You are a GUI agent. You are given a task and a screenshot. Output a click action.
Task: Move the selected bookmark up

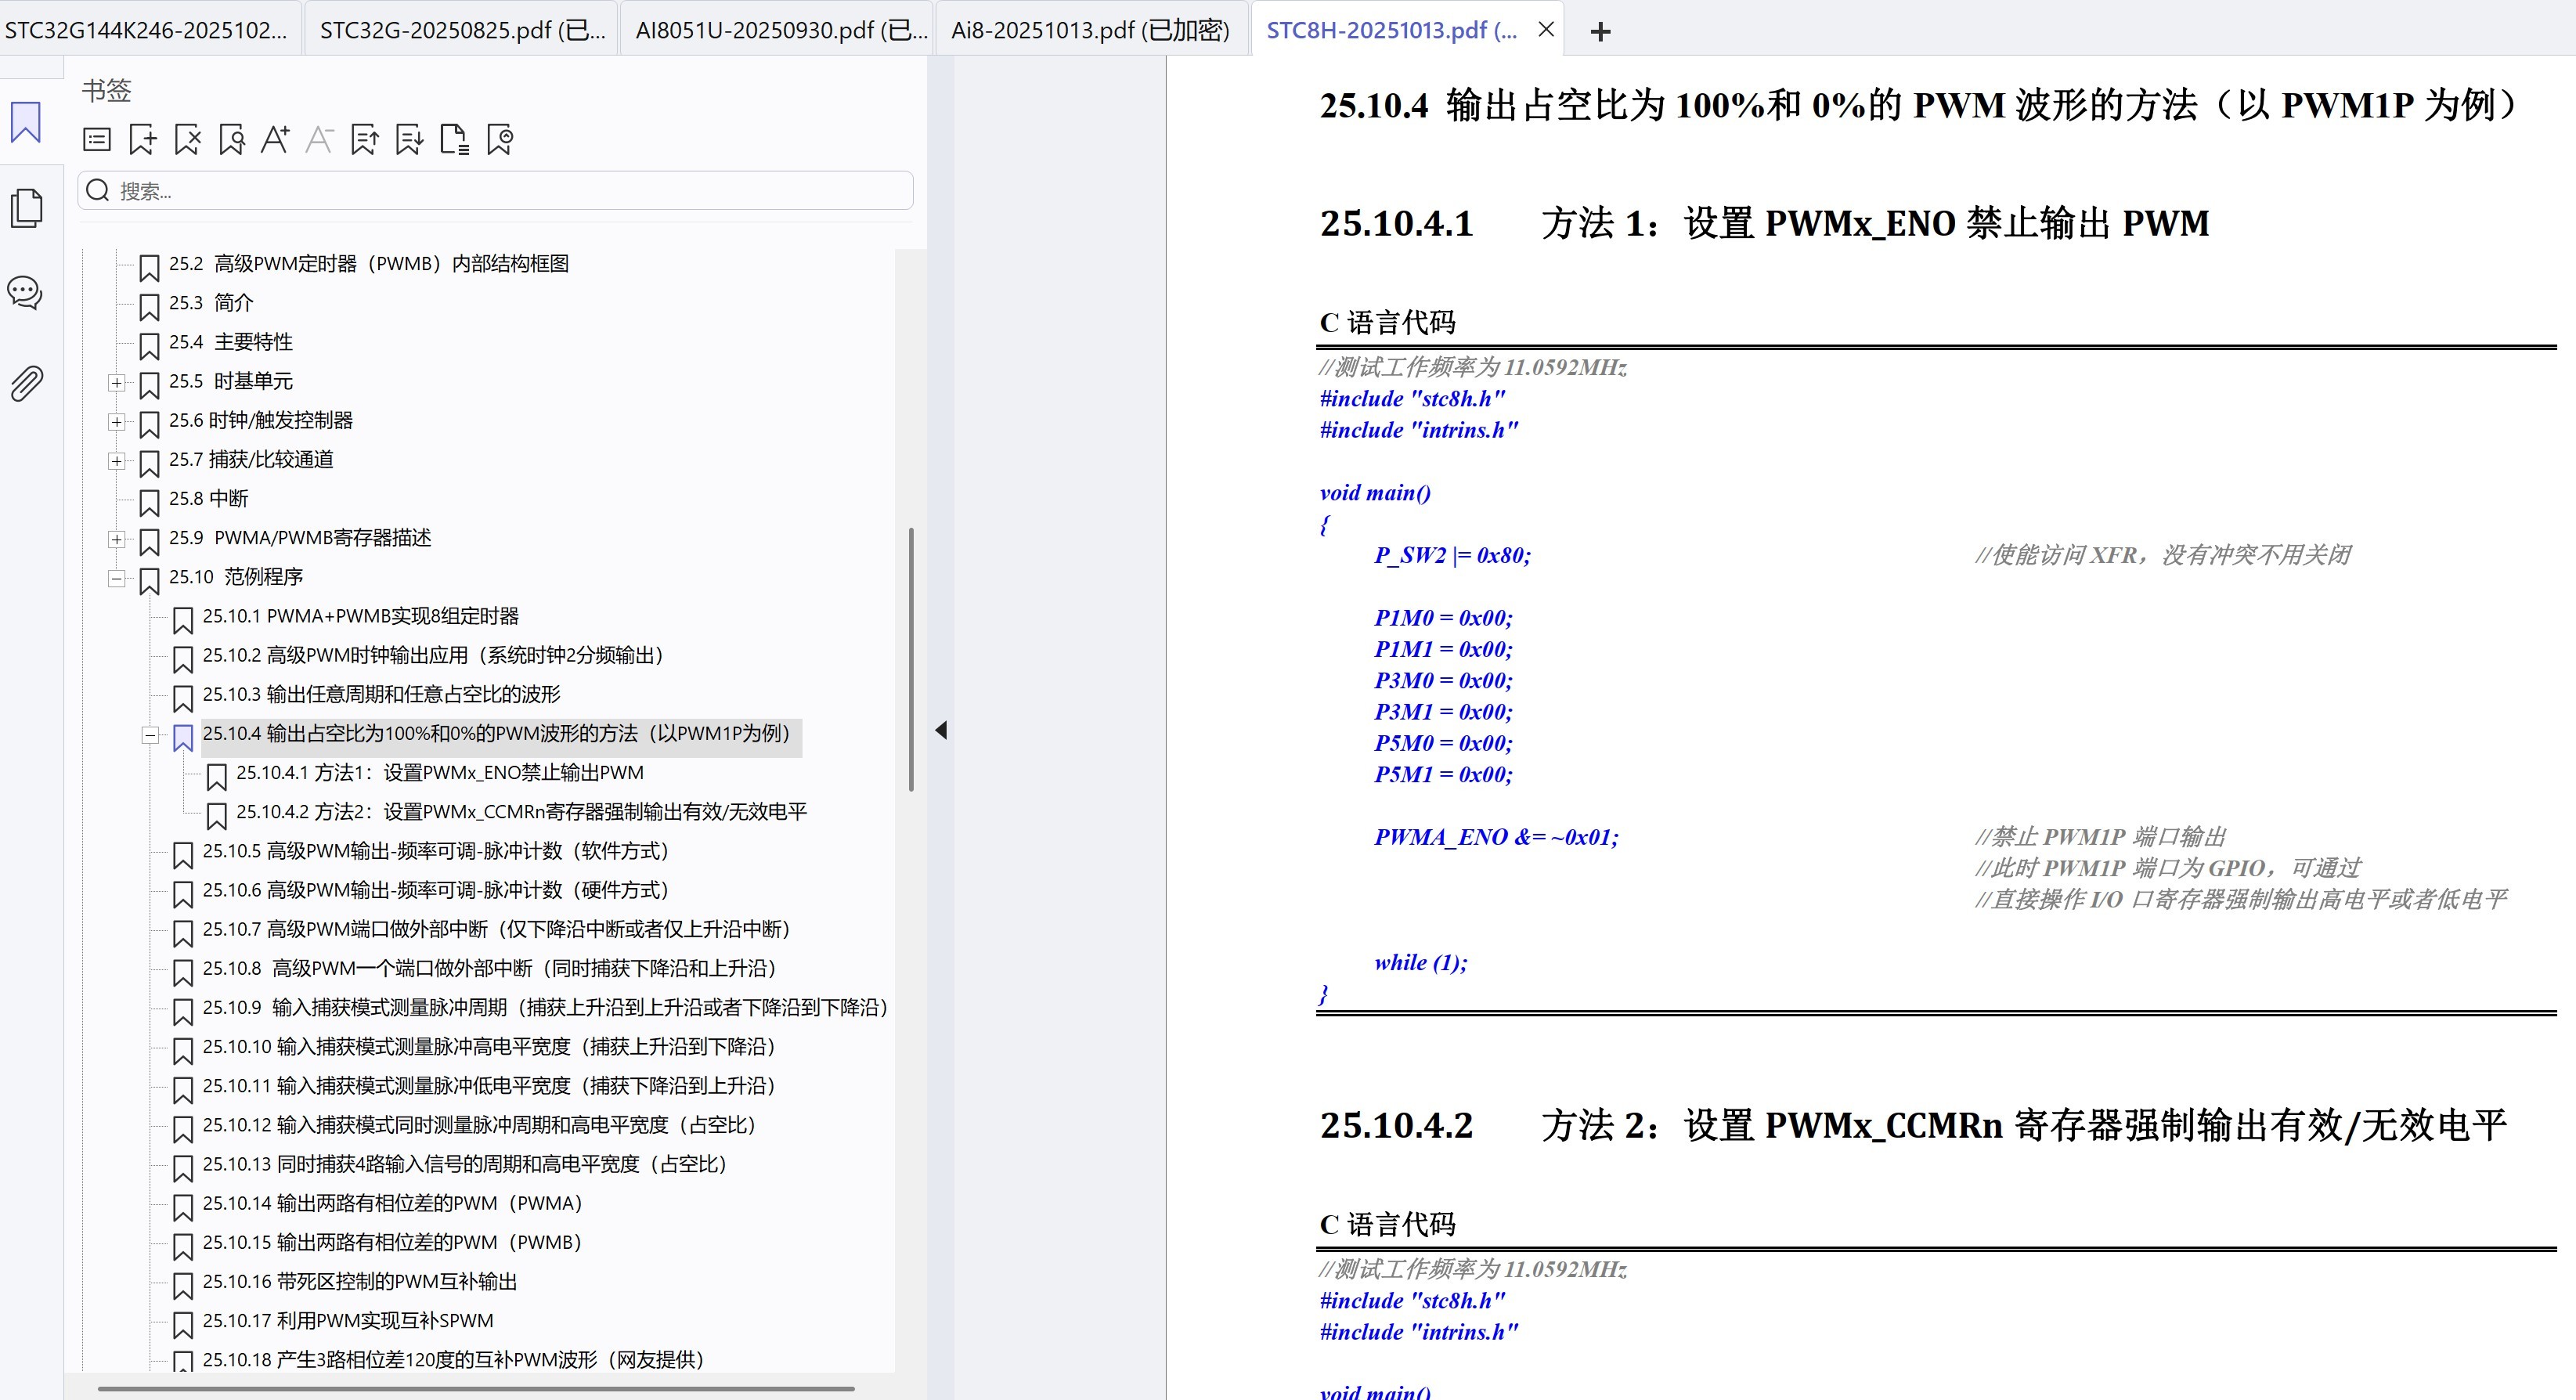click(x=364, y=140)
